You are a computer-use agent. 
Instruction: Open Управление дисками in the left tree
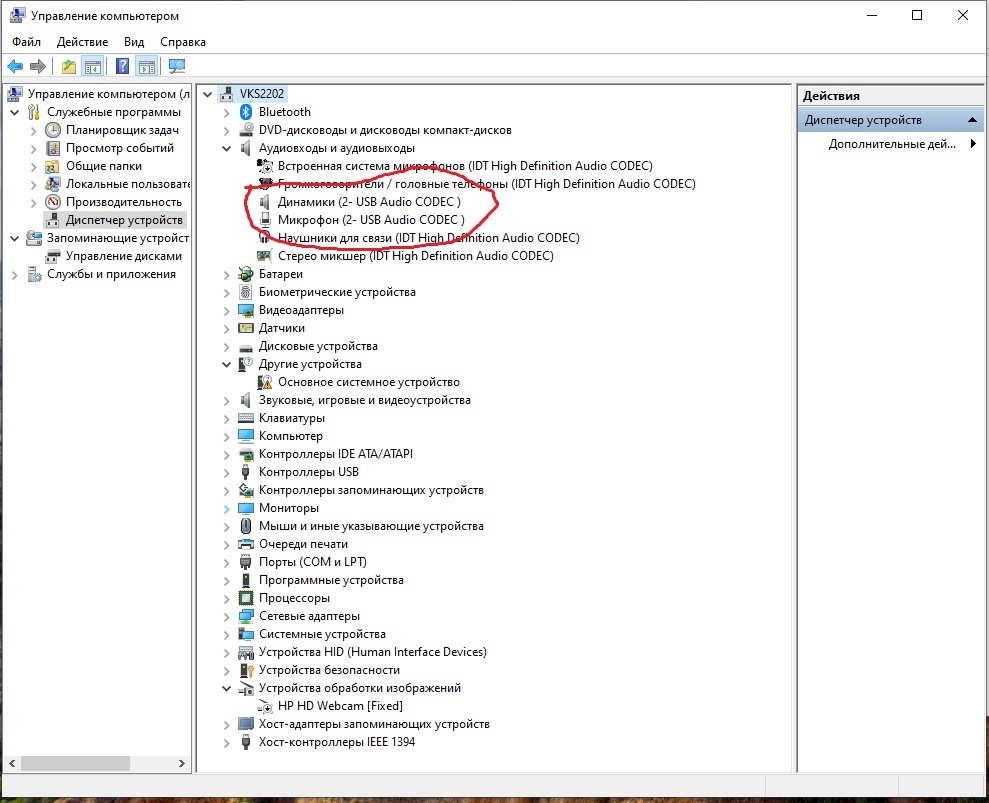pos(123,256)
